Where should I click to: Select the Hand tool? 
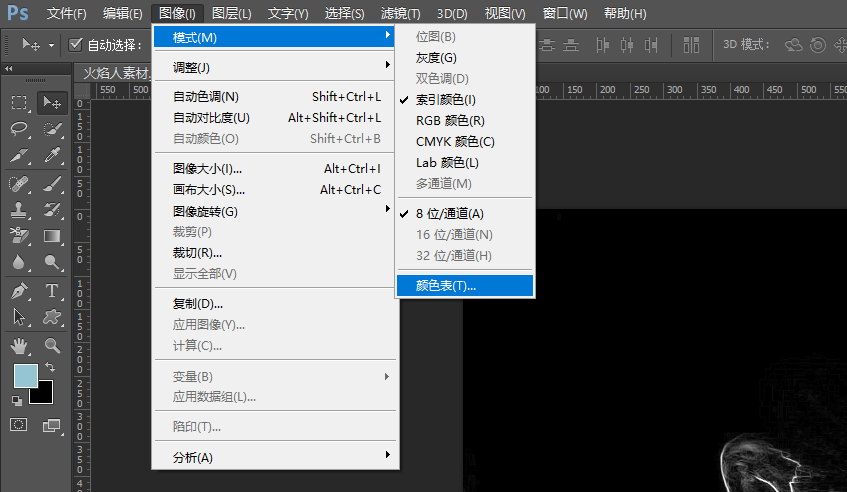[x=19, y=346]
